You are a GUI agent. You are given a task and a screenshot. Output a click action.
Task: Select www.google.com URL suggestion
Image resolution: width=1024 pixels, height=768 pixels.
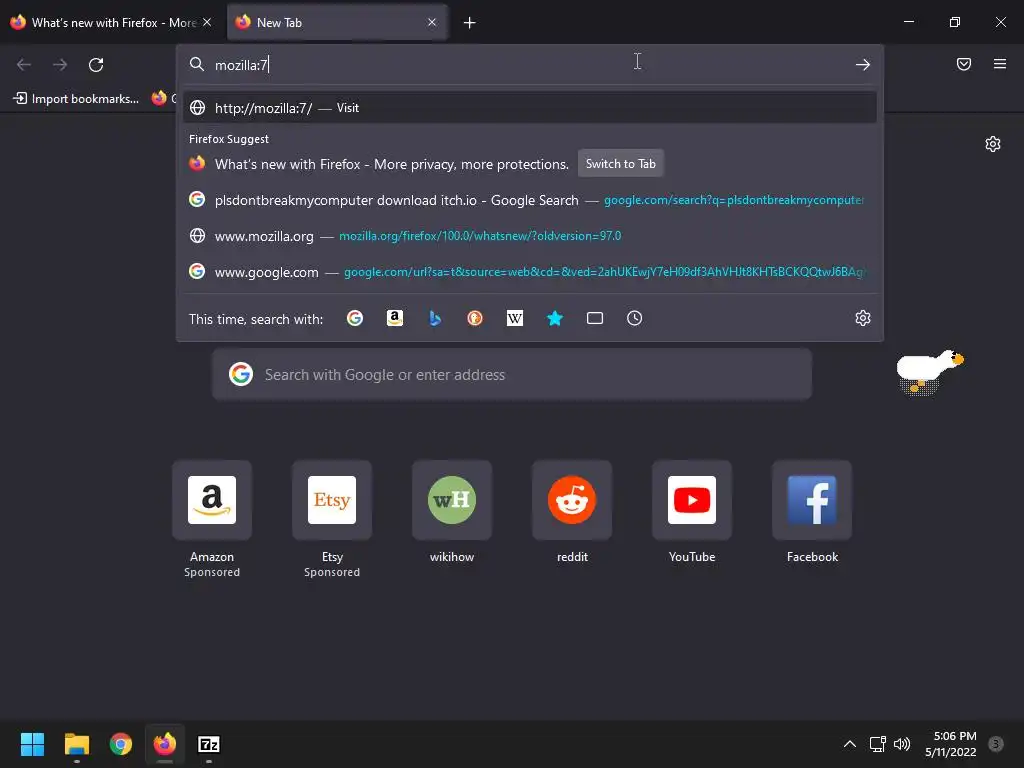(530, 272)
